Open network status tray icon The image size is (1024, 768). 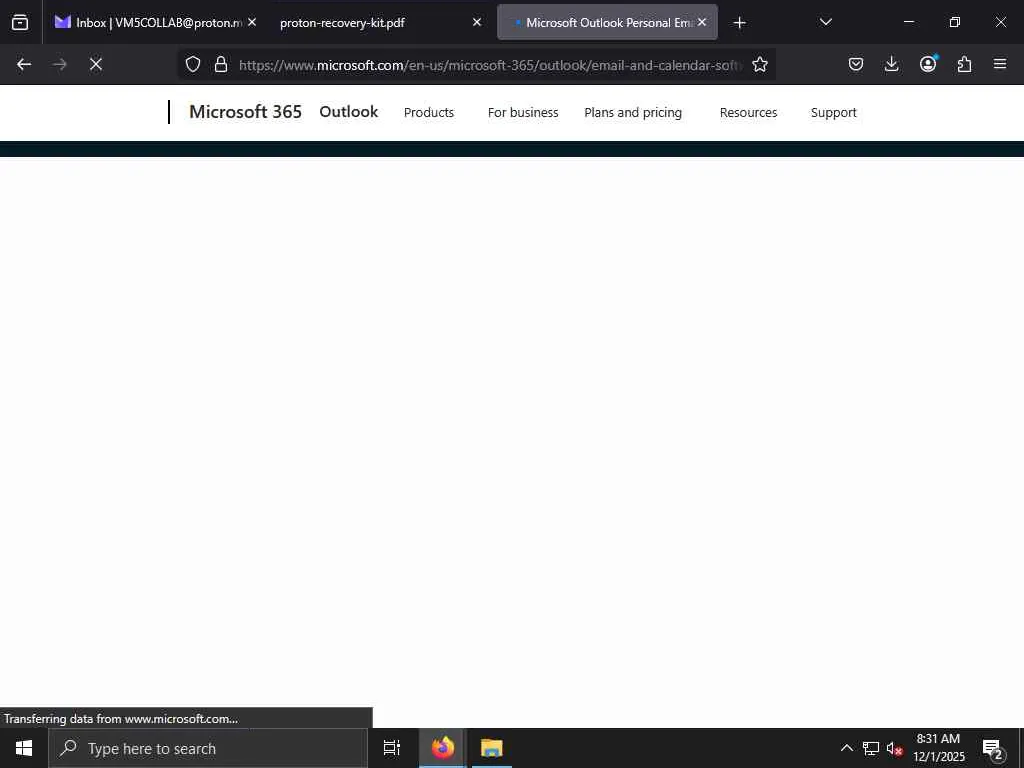coord(871,748)
